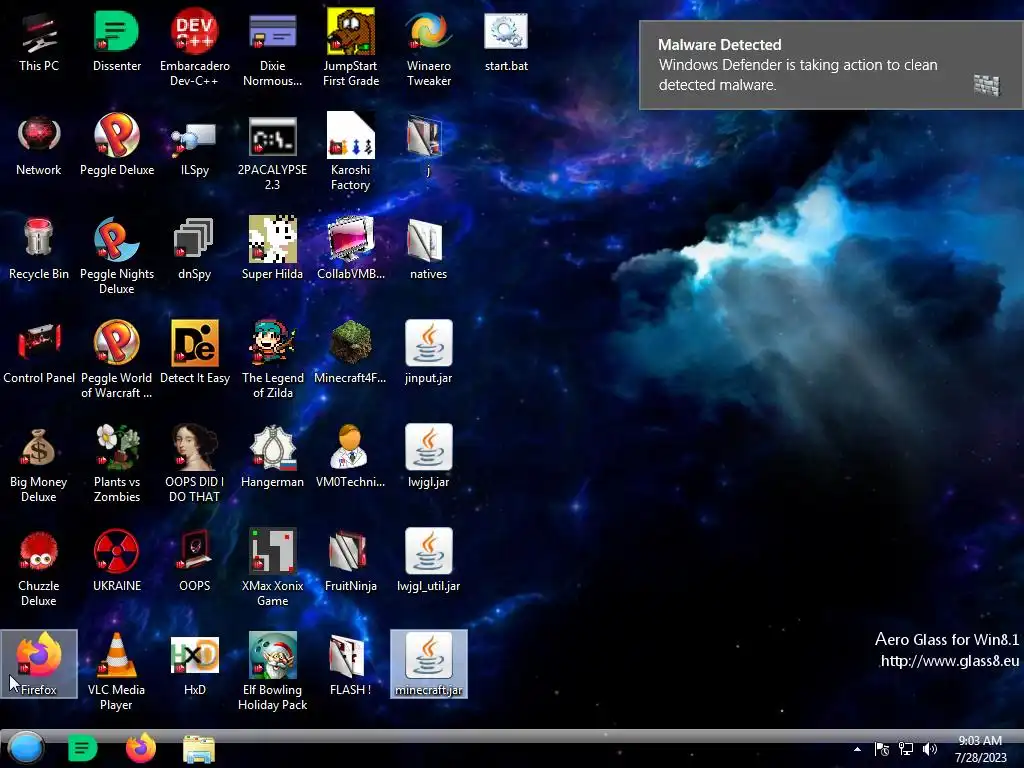Select the lwjgl_util.jar file

tap(428, 562)
